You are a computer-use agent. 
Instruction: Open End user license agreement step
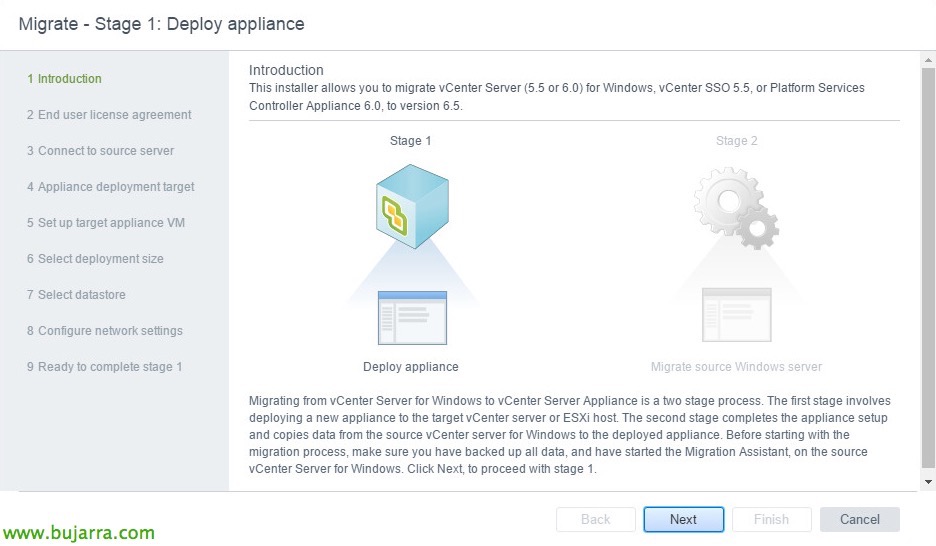click(108, 115)
